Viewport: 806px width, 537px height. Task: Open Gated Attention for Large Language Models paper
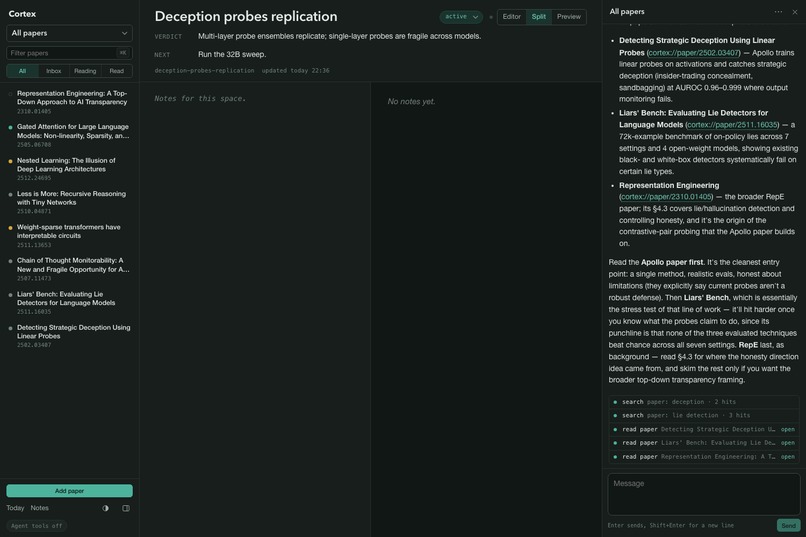click(69, 135)
